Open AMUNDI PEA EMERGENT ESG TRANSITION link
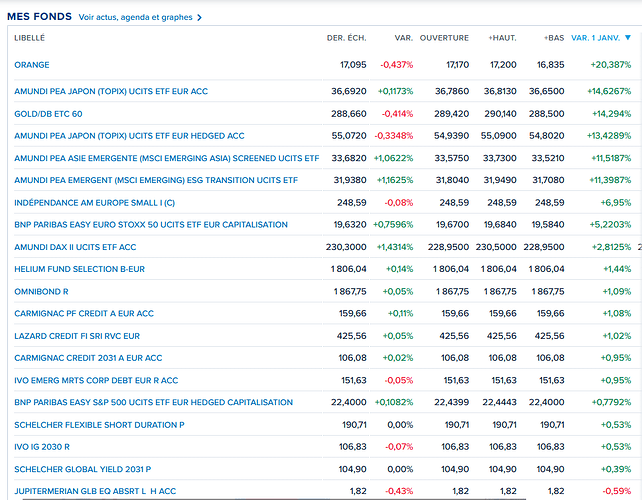This screenshot has width=642, height=500. point(156,180)
